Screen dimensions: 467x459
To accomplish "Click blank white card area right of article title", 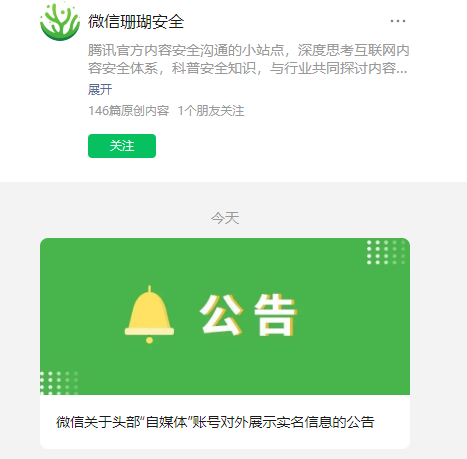I will 392,422.
